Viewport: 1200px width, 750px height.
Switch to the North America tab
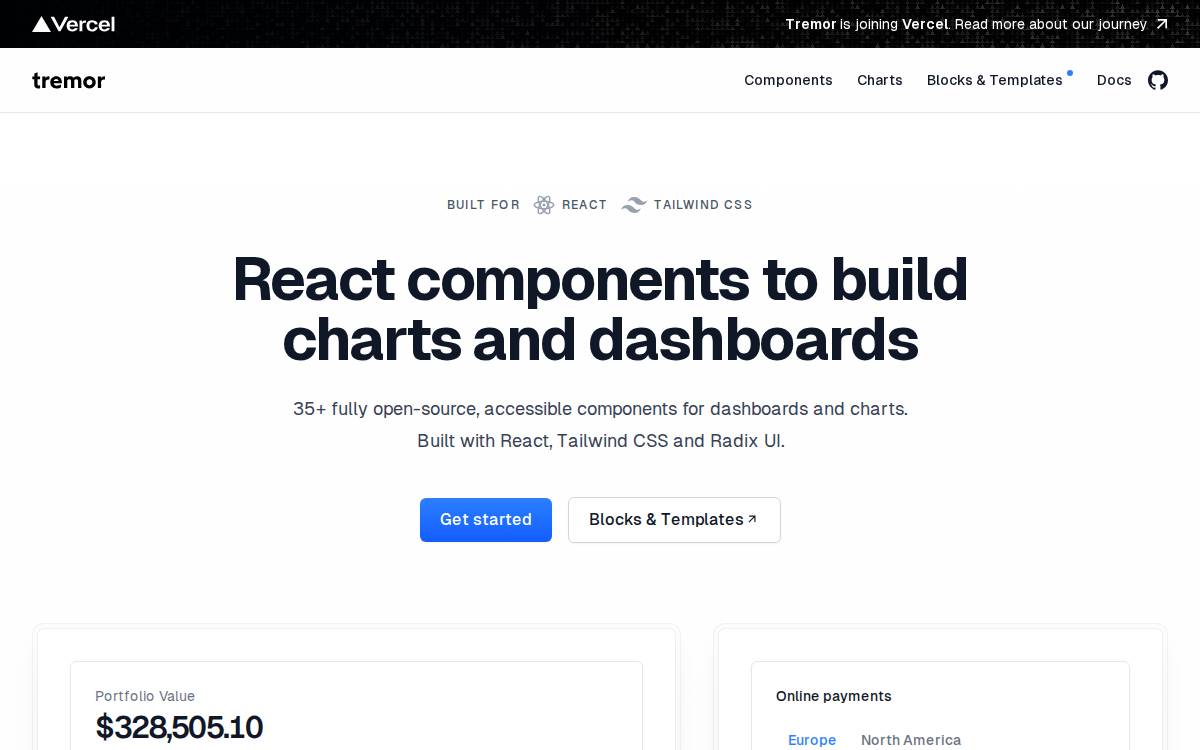tap(911, 740)
